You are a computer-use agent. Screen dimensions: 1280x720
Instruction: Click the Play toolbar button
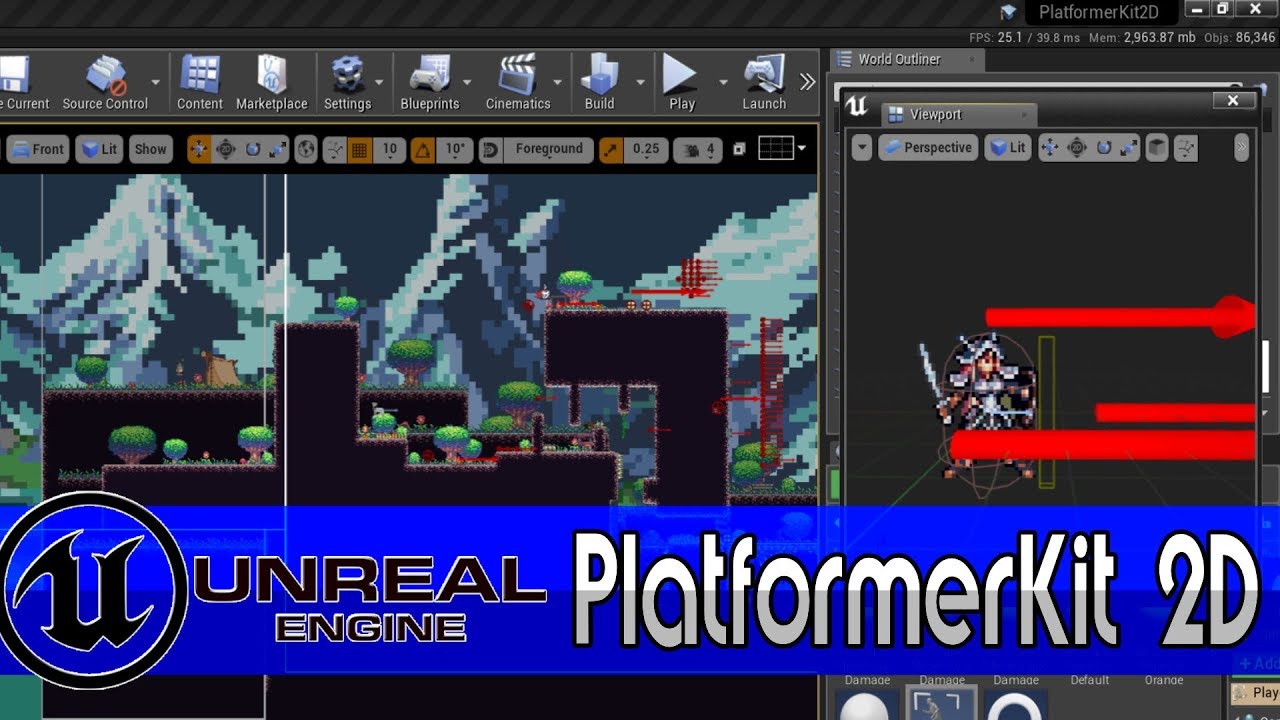pos(681,83)
